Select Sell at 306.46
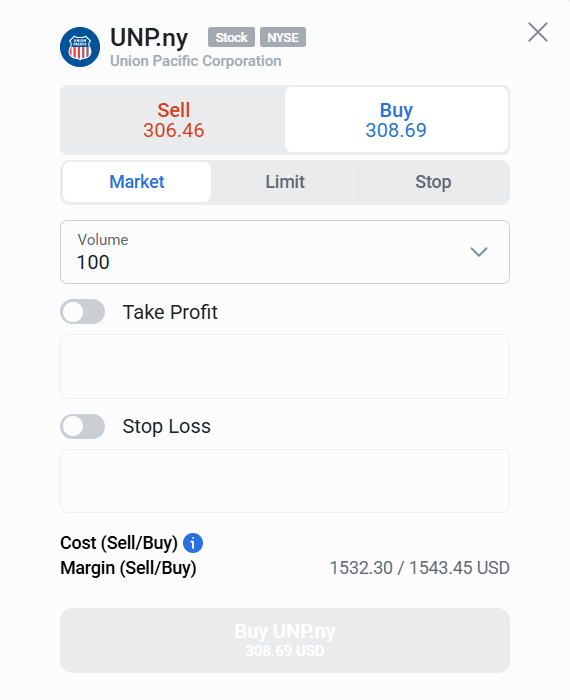The width and height of the screenshot is (570, 700). 173,120
